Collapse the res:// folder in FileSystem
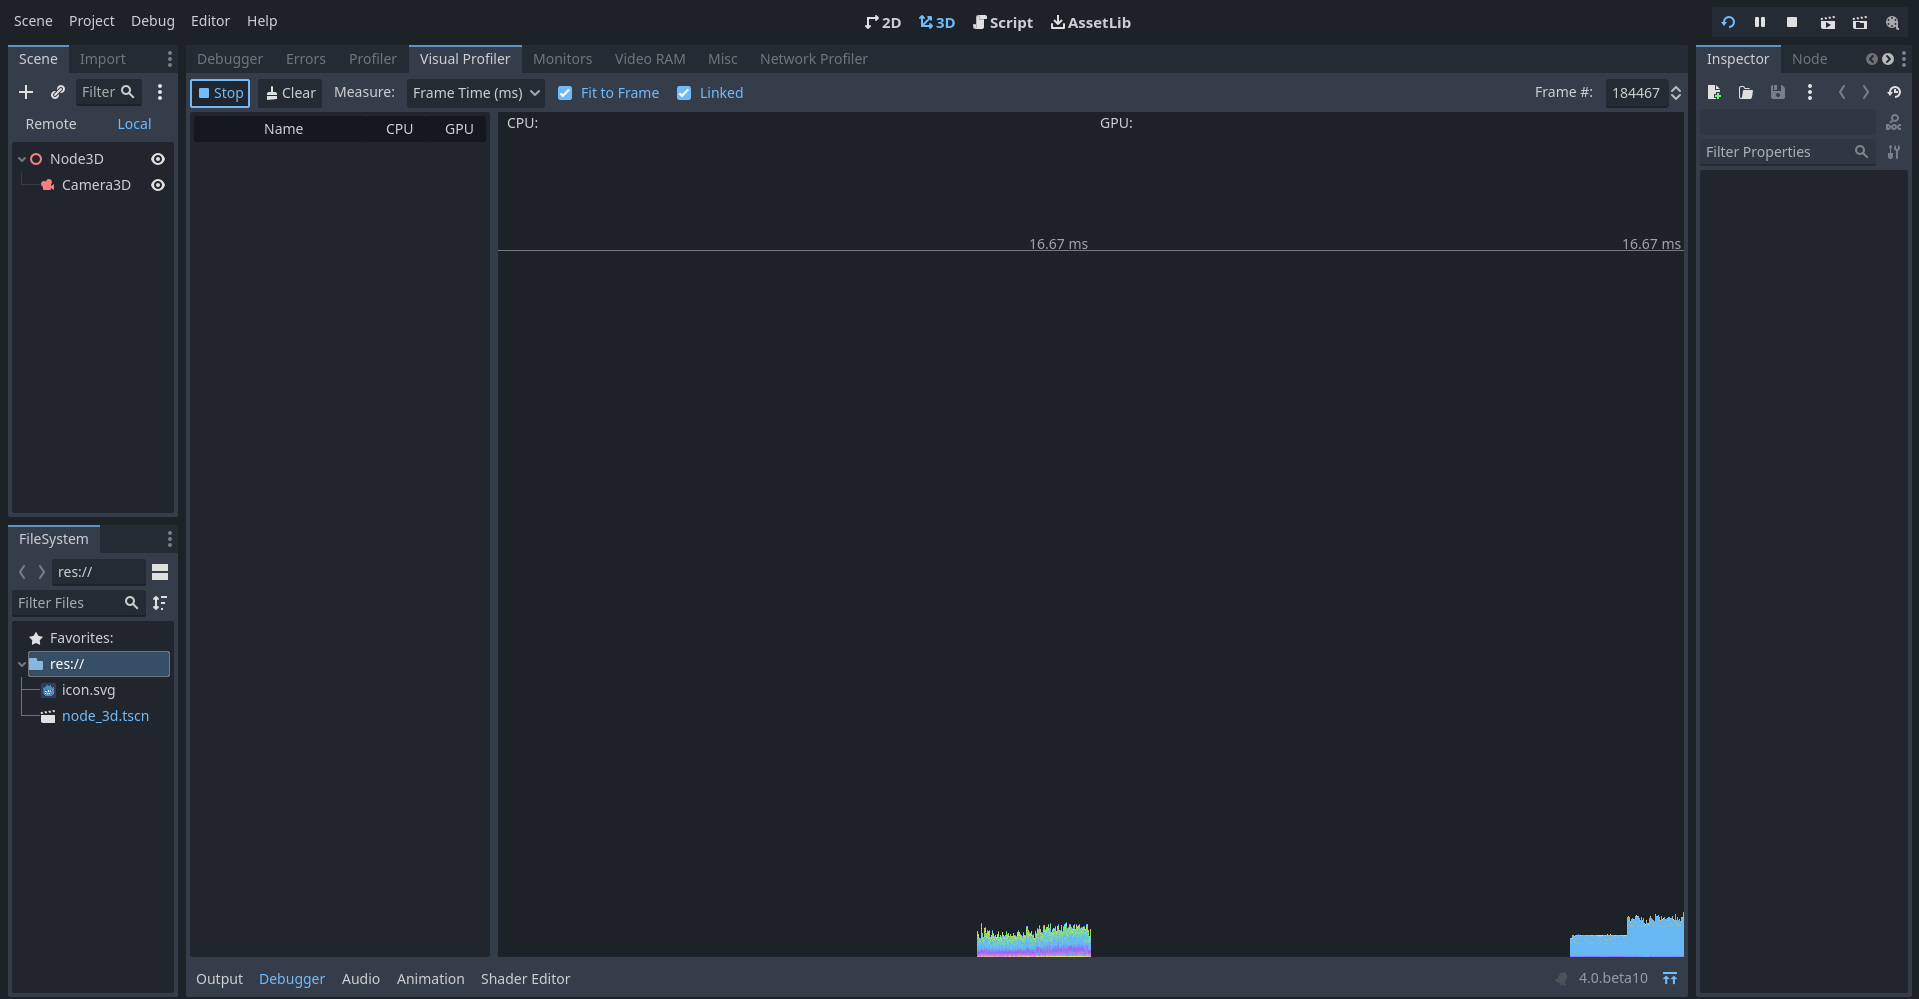This screenshot has width=1919, height=999. click(21, 664)
